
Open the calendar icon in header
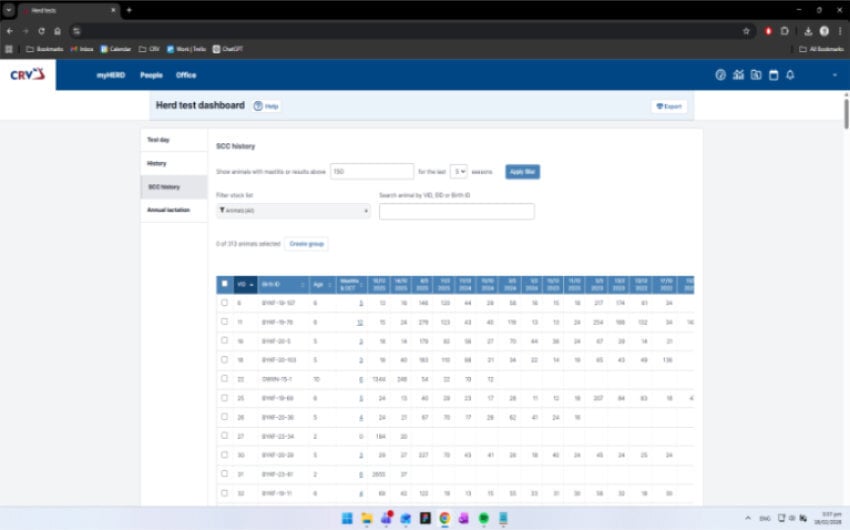pos(773,75)
